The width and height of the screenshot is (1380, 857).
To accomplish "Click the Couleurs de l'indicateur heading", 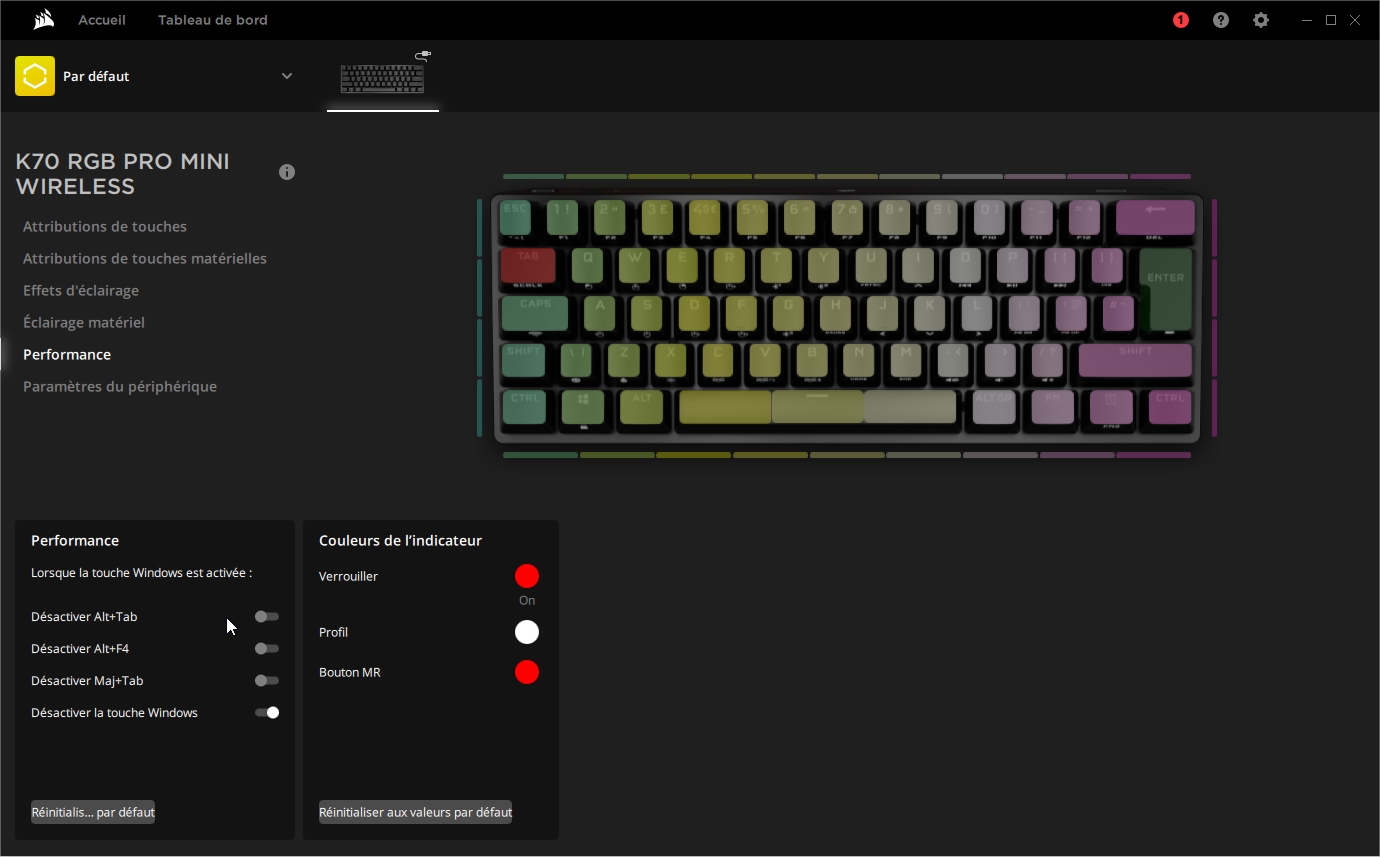I will (400, 540).
